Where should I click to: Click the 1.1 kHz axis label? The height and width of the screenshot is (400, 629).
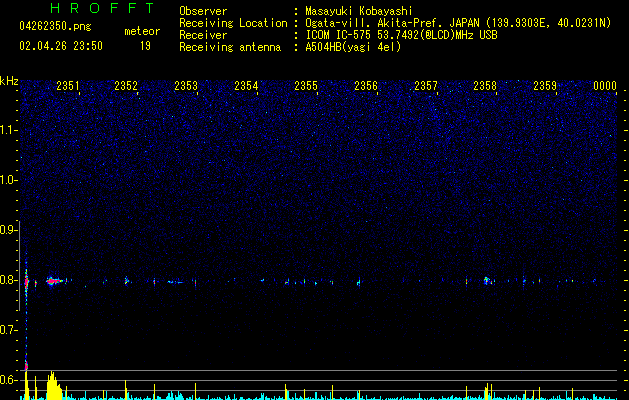tap(9, 130)
